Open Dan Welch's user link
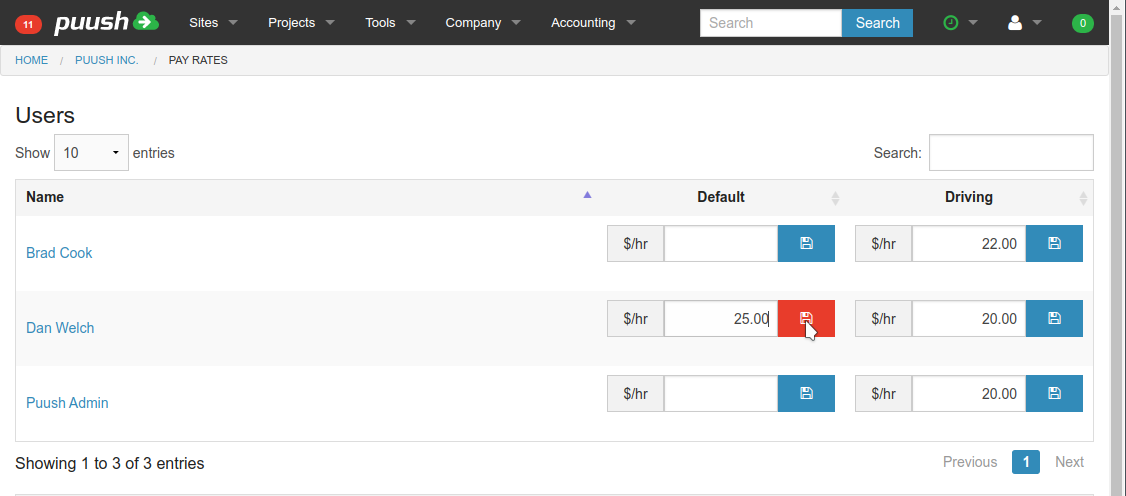 click(60, 328)
